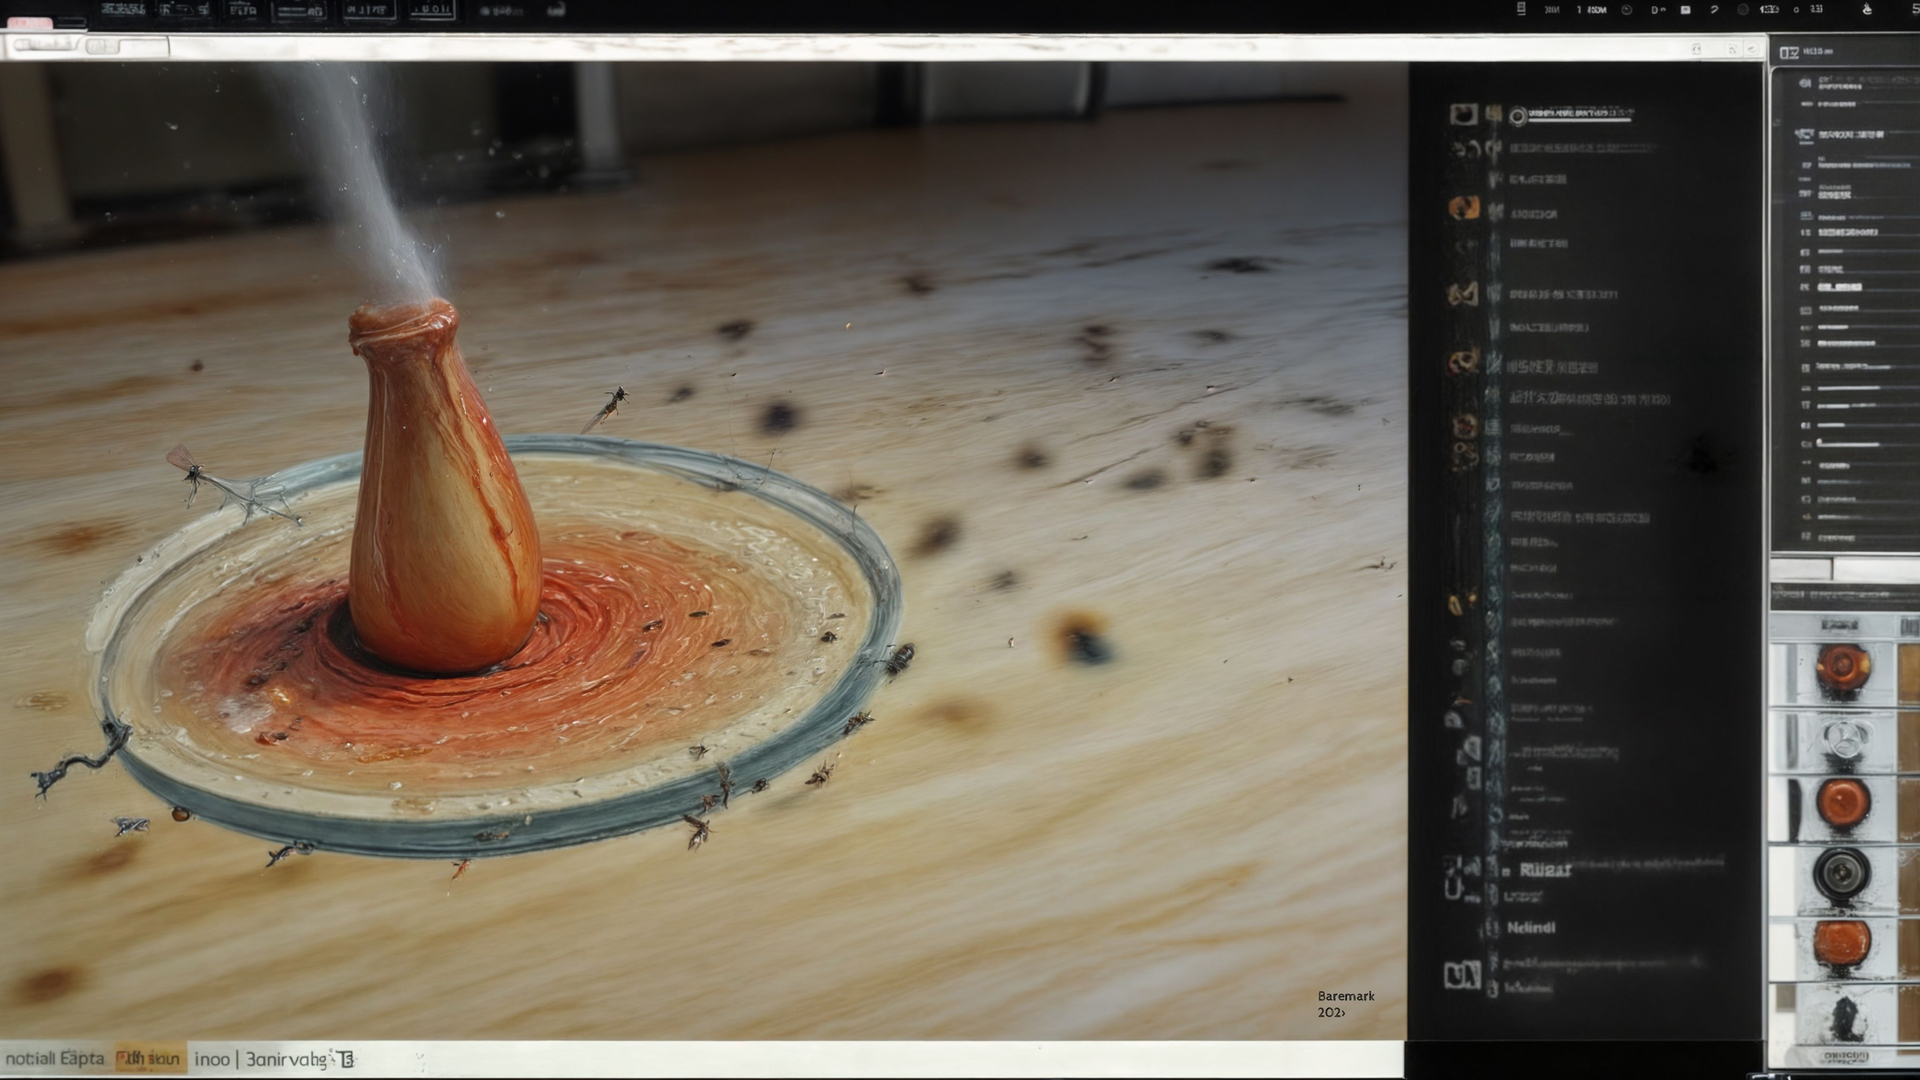Click 'inoo' in the status bar
Viewport: 1920px width, 1080px height.
tap(211, 1058)
